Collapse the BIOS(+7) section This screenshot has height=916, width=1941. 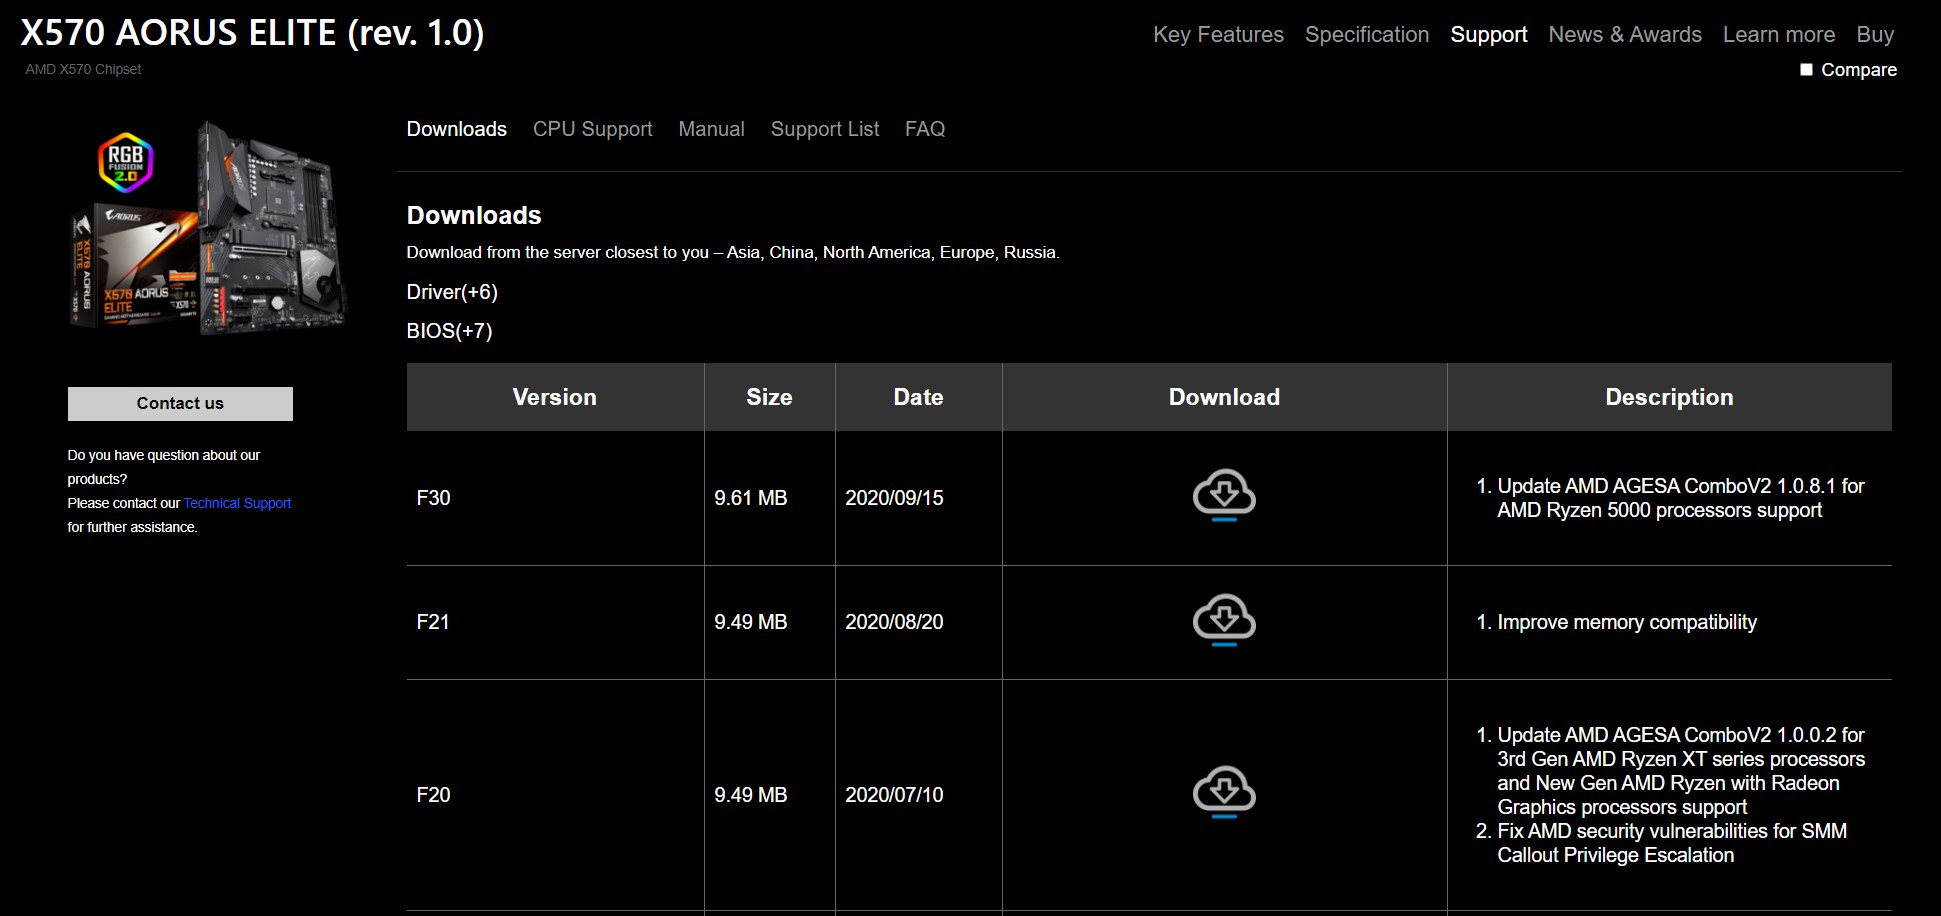point(449,331)
